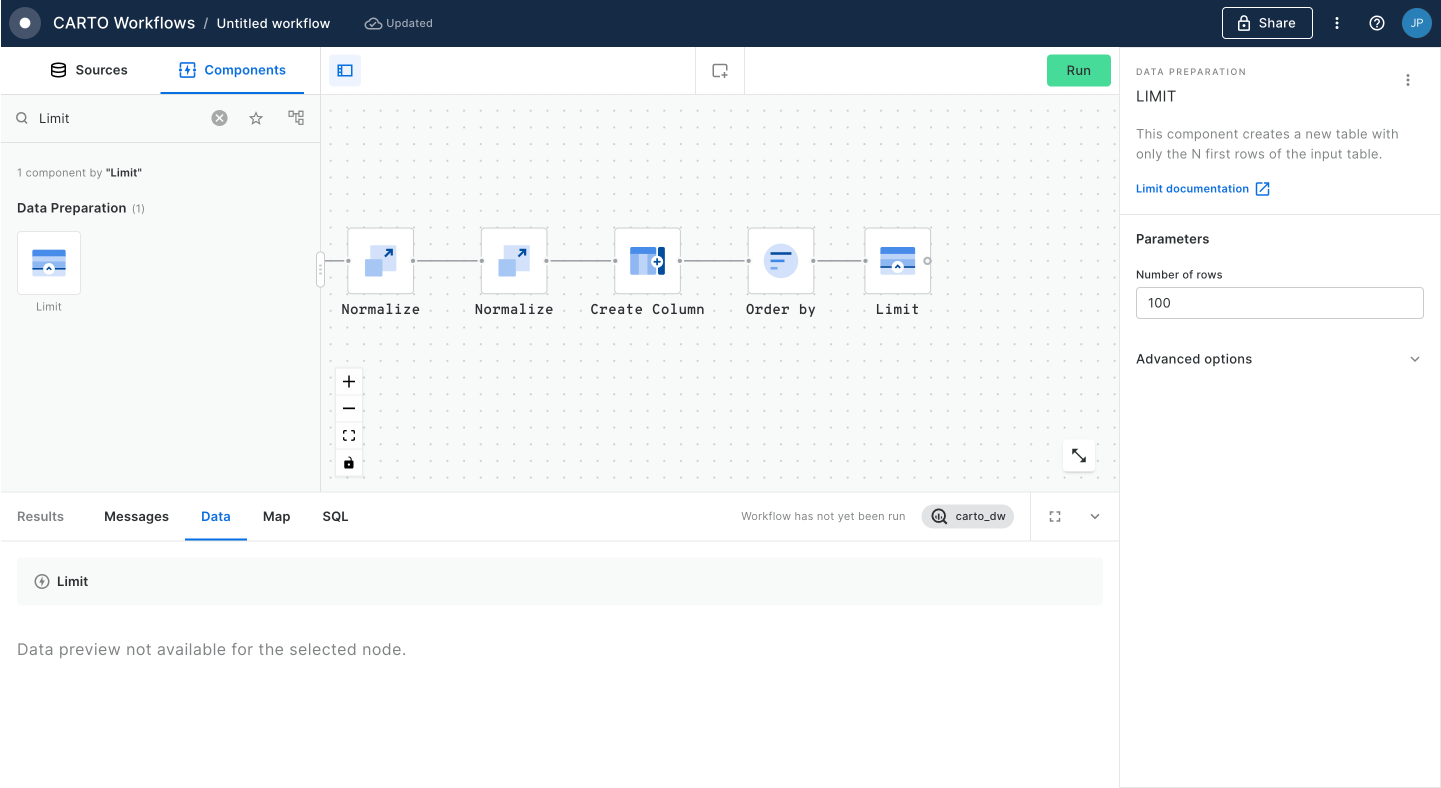Add a note to the canvas

coord(720,71)
